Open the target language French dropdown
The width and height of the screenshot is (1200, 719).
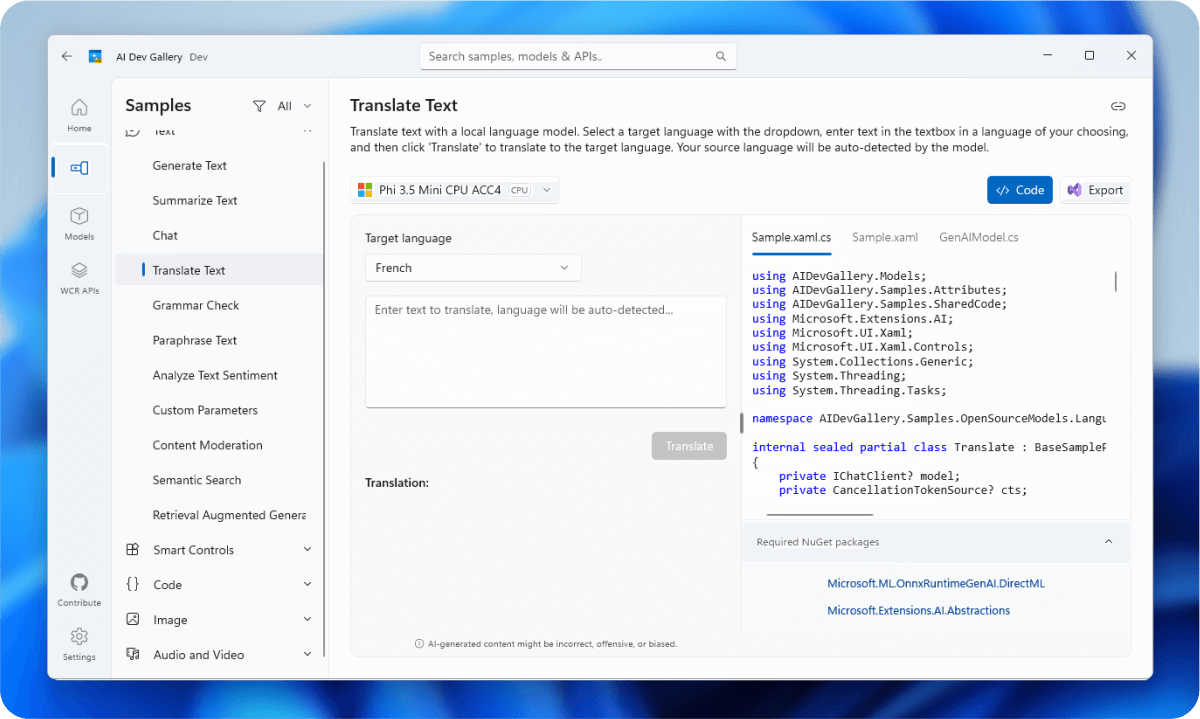pyautogui.click(x=472, y=267)
